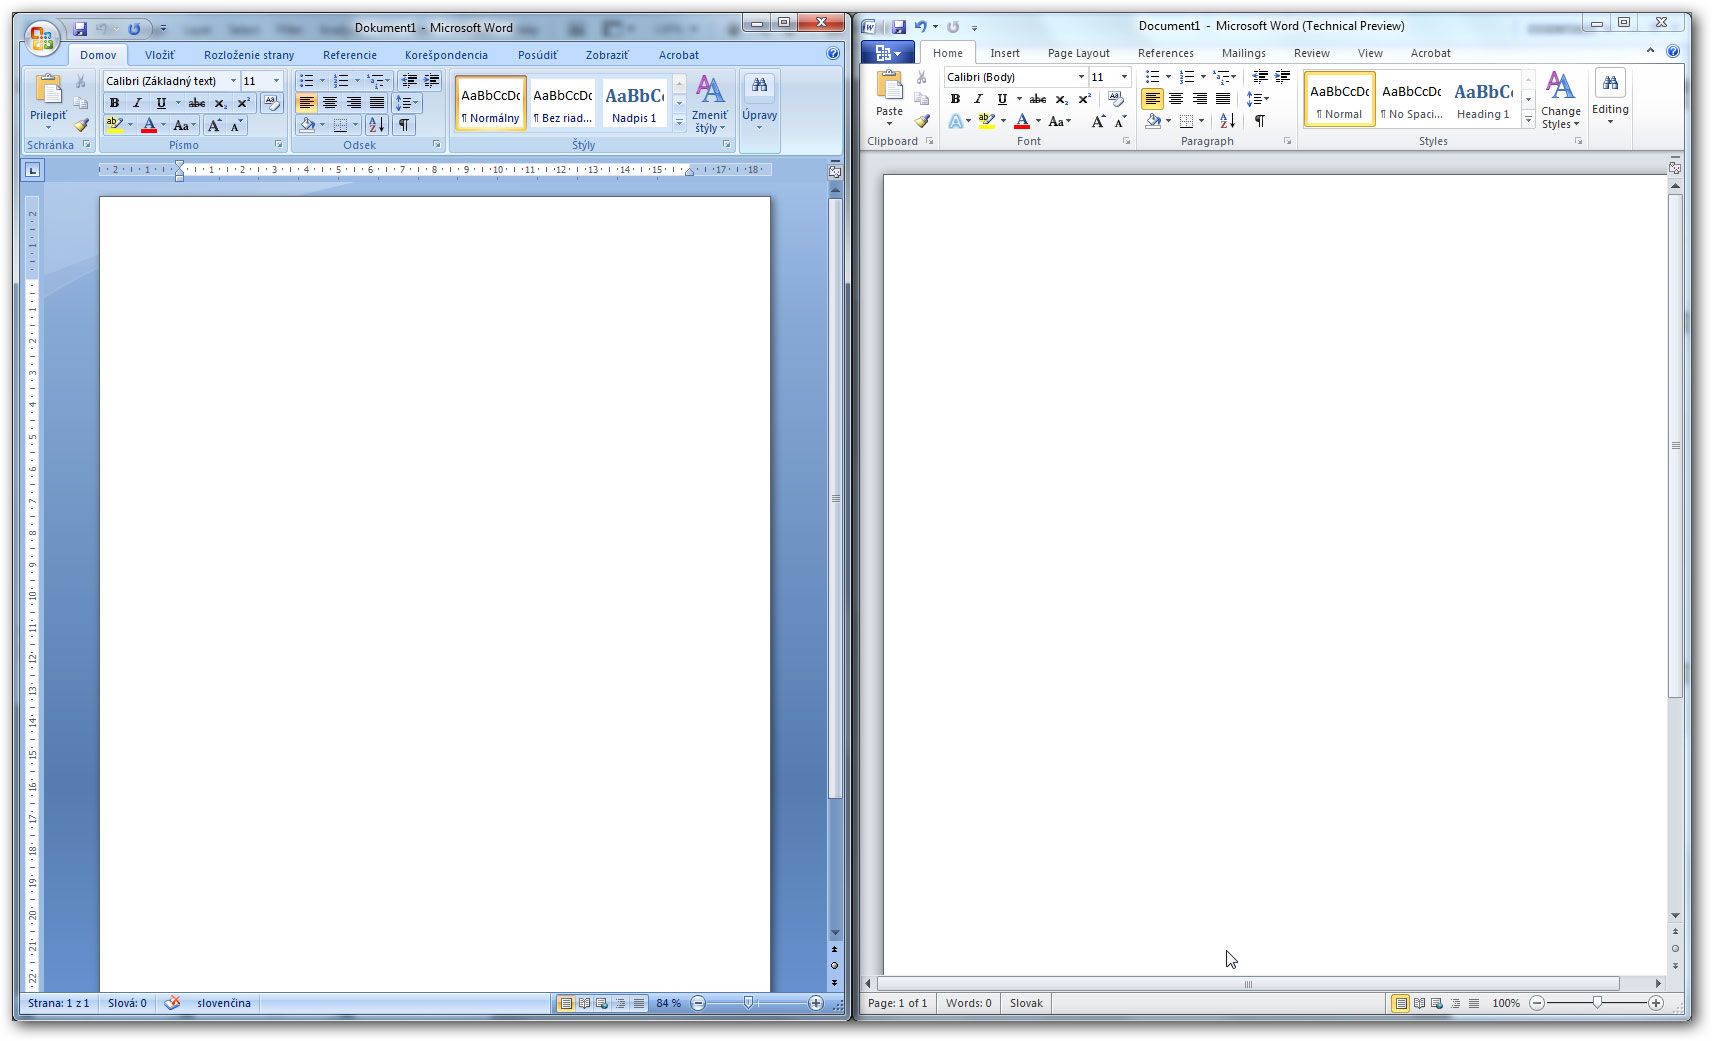Click Cut scissors in left Word window
The width and height of the screenshot is (1712, 1041).
(x=81, y=81)
